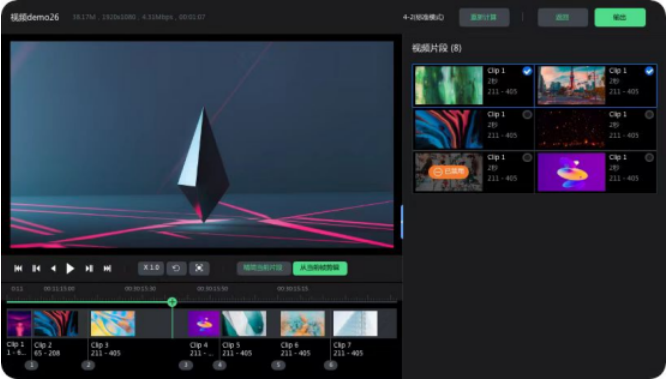Image resolution: width=666 pixels, height=380 pixels.
Task: Click cut marker number 4 below timeline
Action: point(220,365)
